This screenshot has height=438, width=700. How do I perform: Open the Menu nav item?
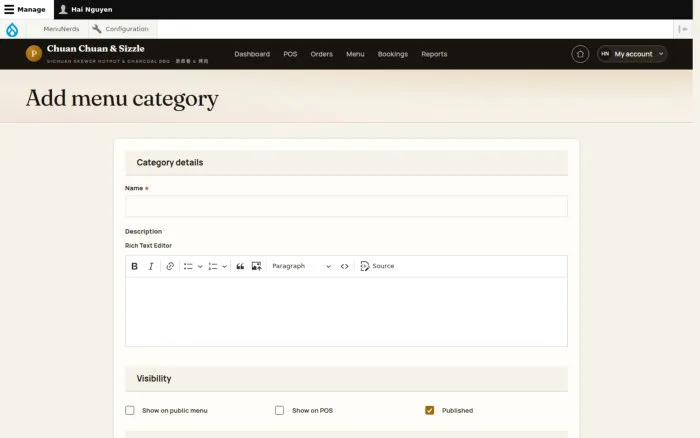pyautogui.click(x=355, y=54)
